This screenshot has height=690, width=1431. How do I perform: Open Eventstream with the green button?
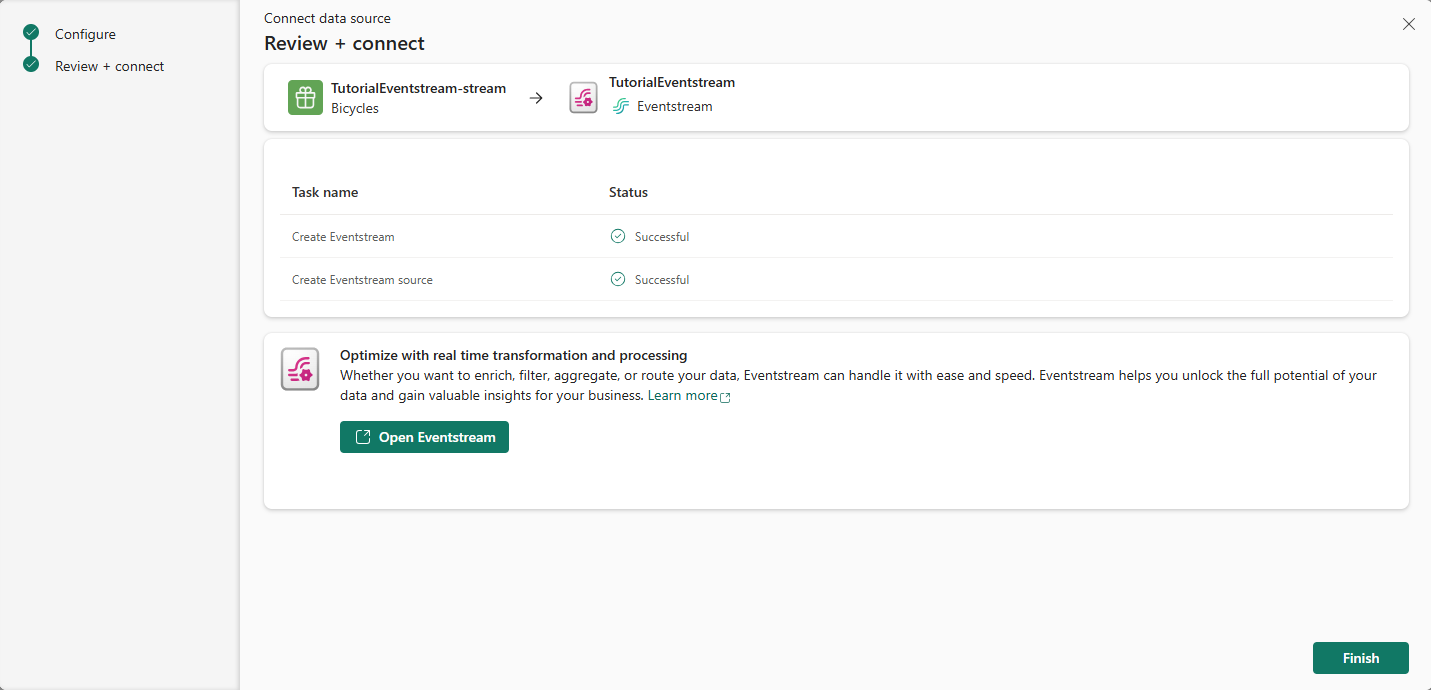coord(424,437)
